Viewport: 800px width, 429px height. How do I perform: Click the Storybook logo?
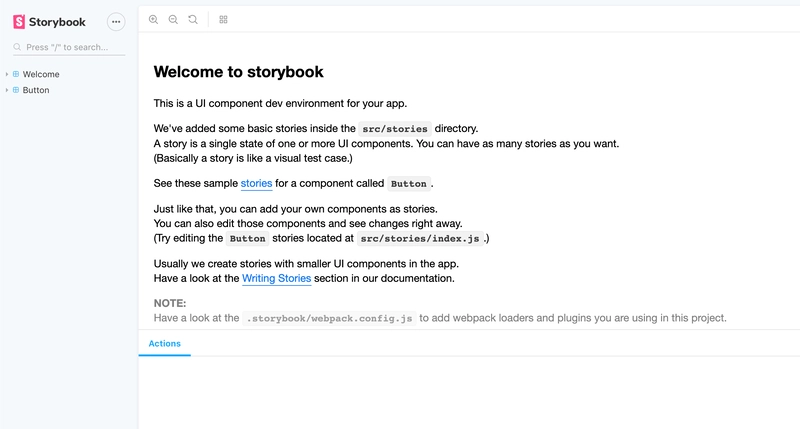pos(49,22)
